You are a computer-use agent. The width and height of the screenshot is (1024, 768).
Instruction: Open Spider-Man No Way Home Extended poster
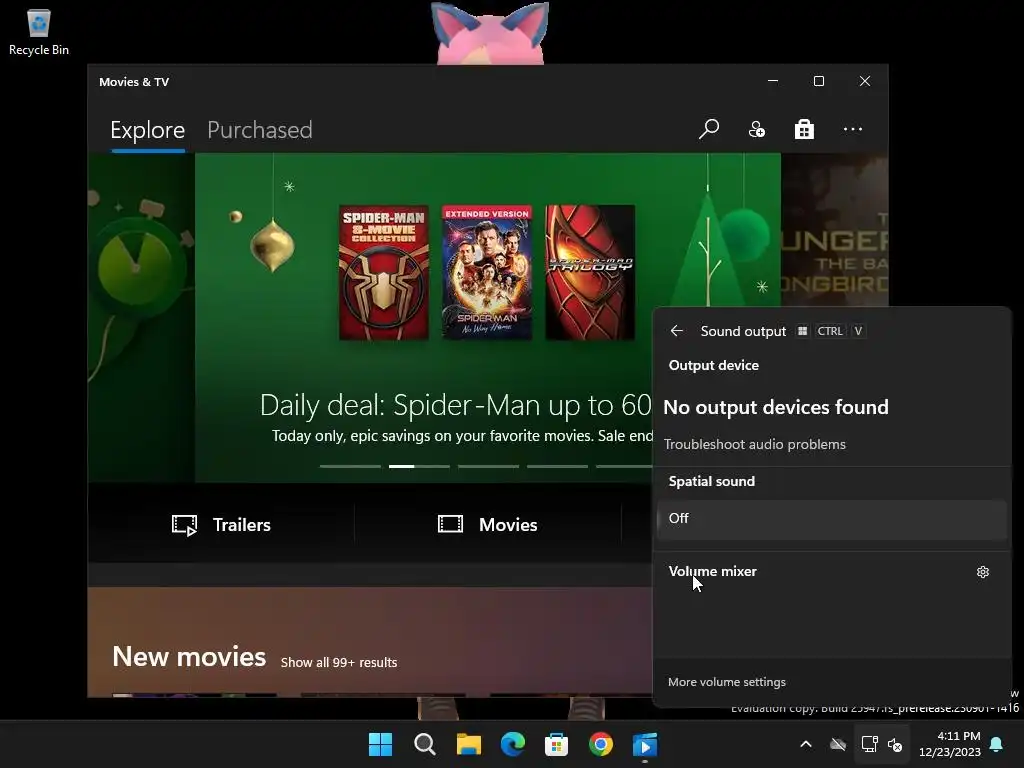[x=487, y=272]
